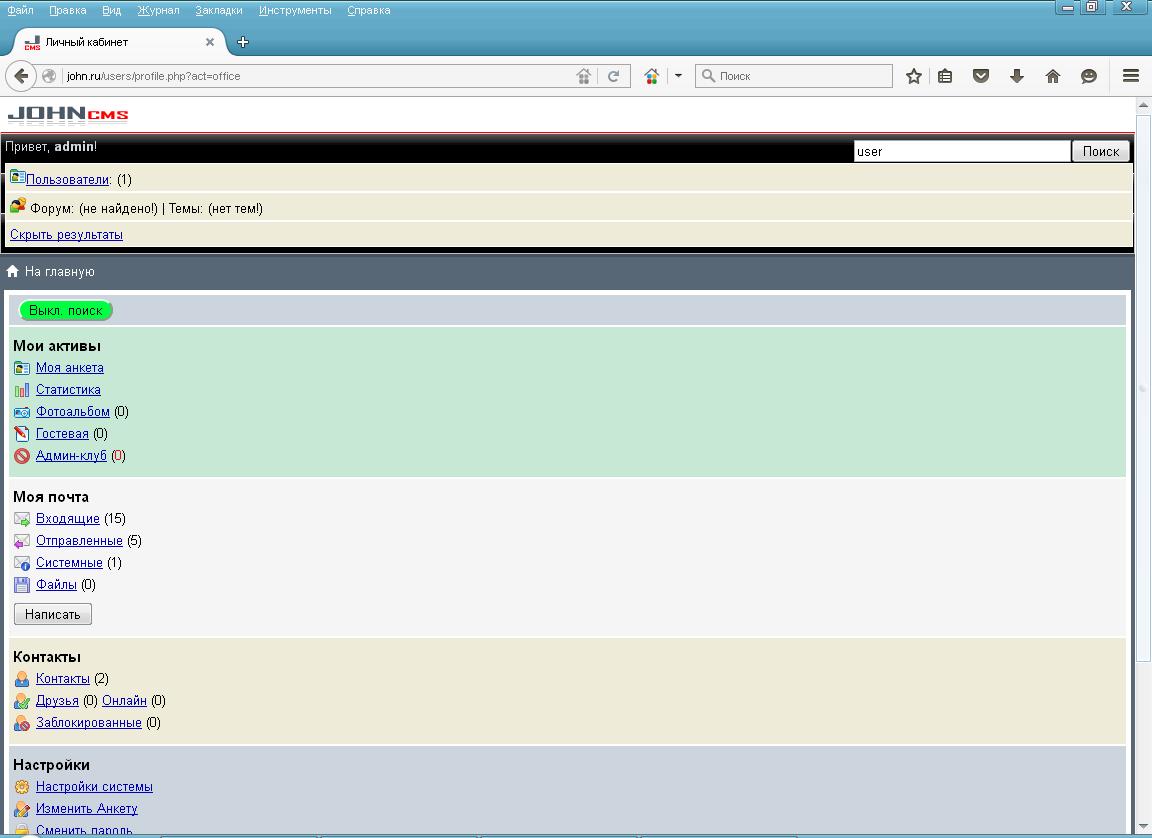Click the Моя анкета profile icon
1152x838 pixels.
pyautogui.click(x=22, y=367)
